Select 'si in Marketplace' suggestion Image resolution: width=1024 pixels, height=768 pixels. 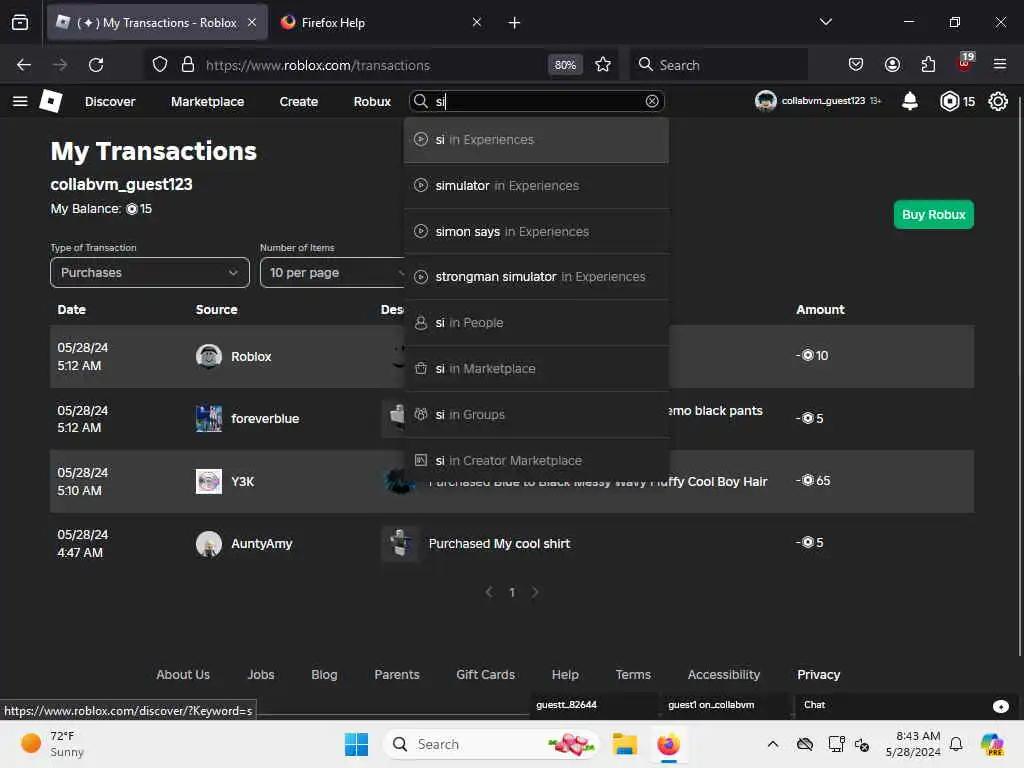[x=536, y=368]
